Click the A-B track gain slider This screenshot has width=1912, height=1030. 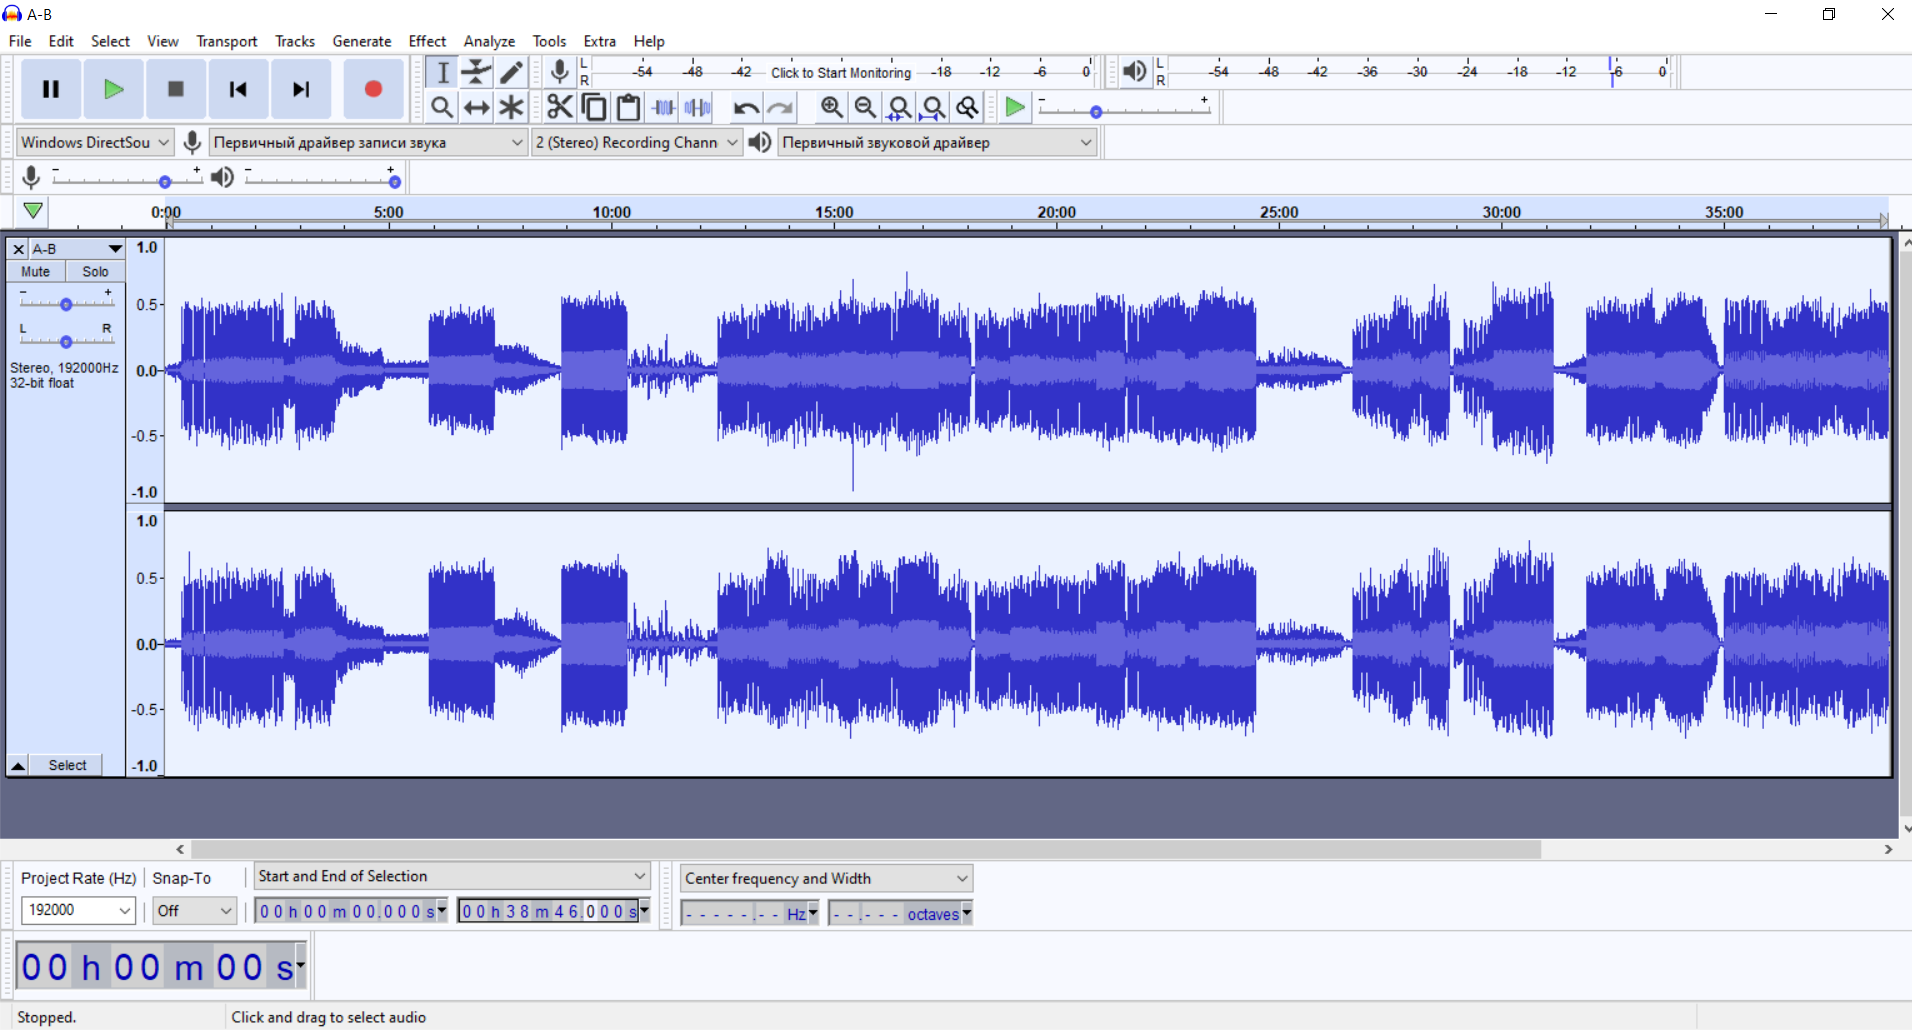[x=66, y=304]
